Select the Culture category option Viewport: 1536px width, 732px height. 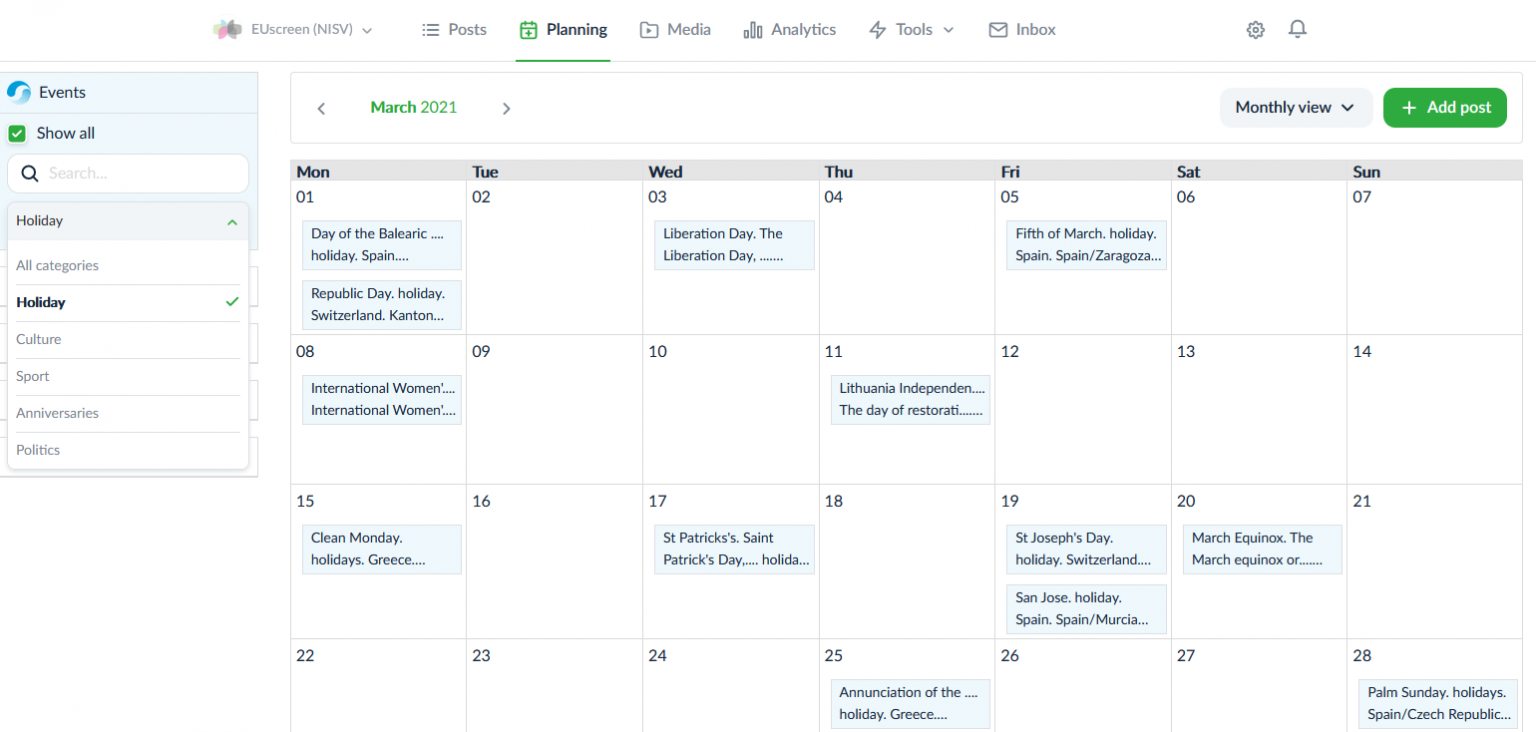click(39, 339)
